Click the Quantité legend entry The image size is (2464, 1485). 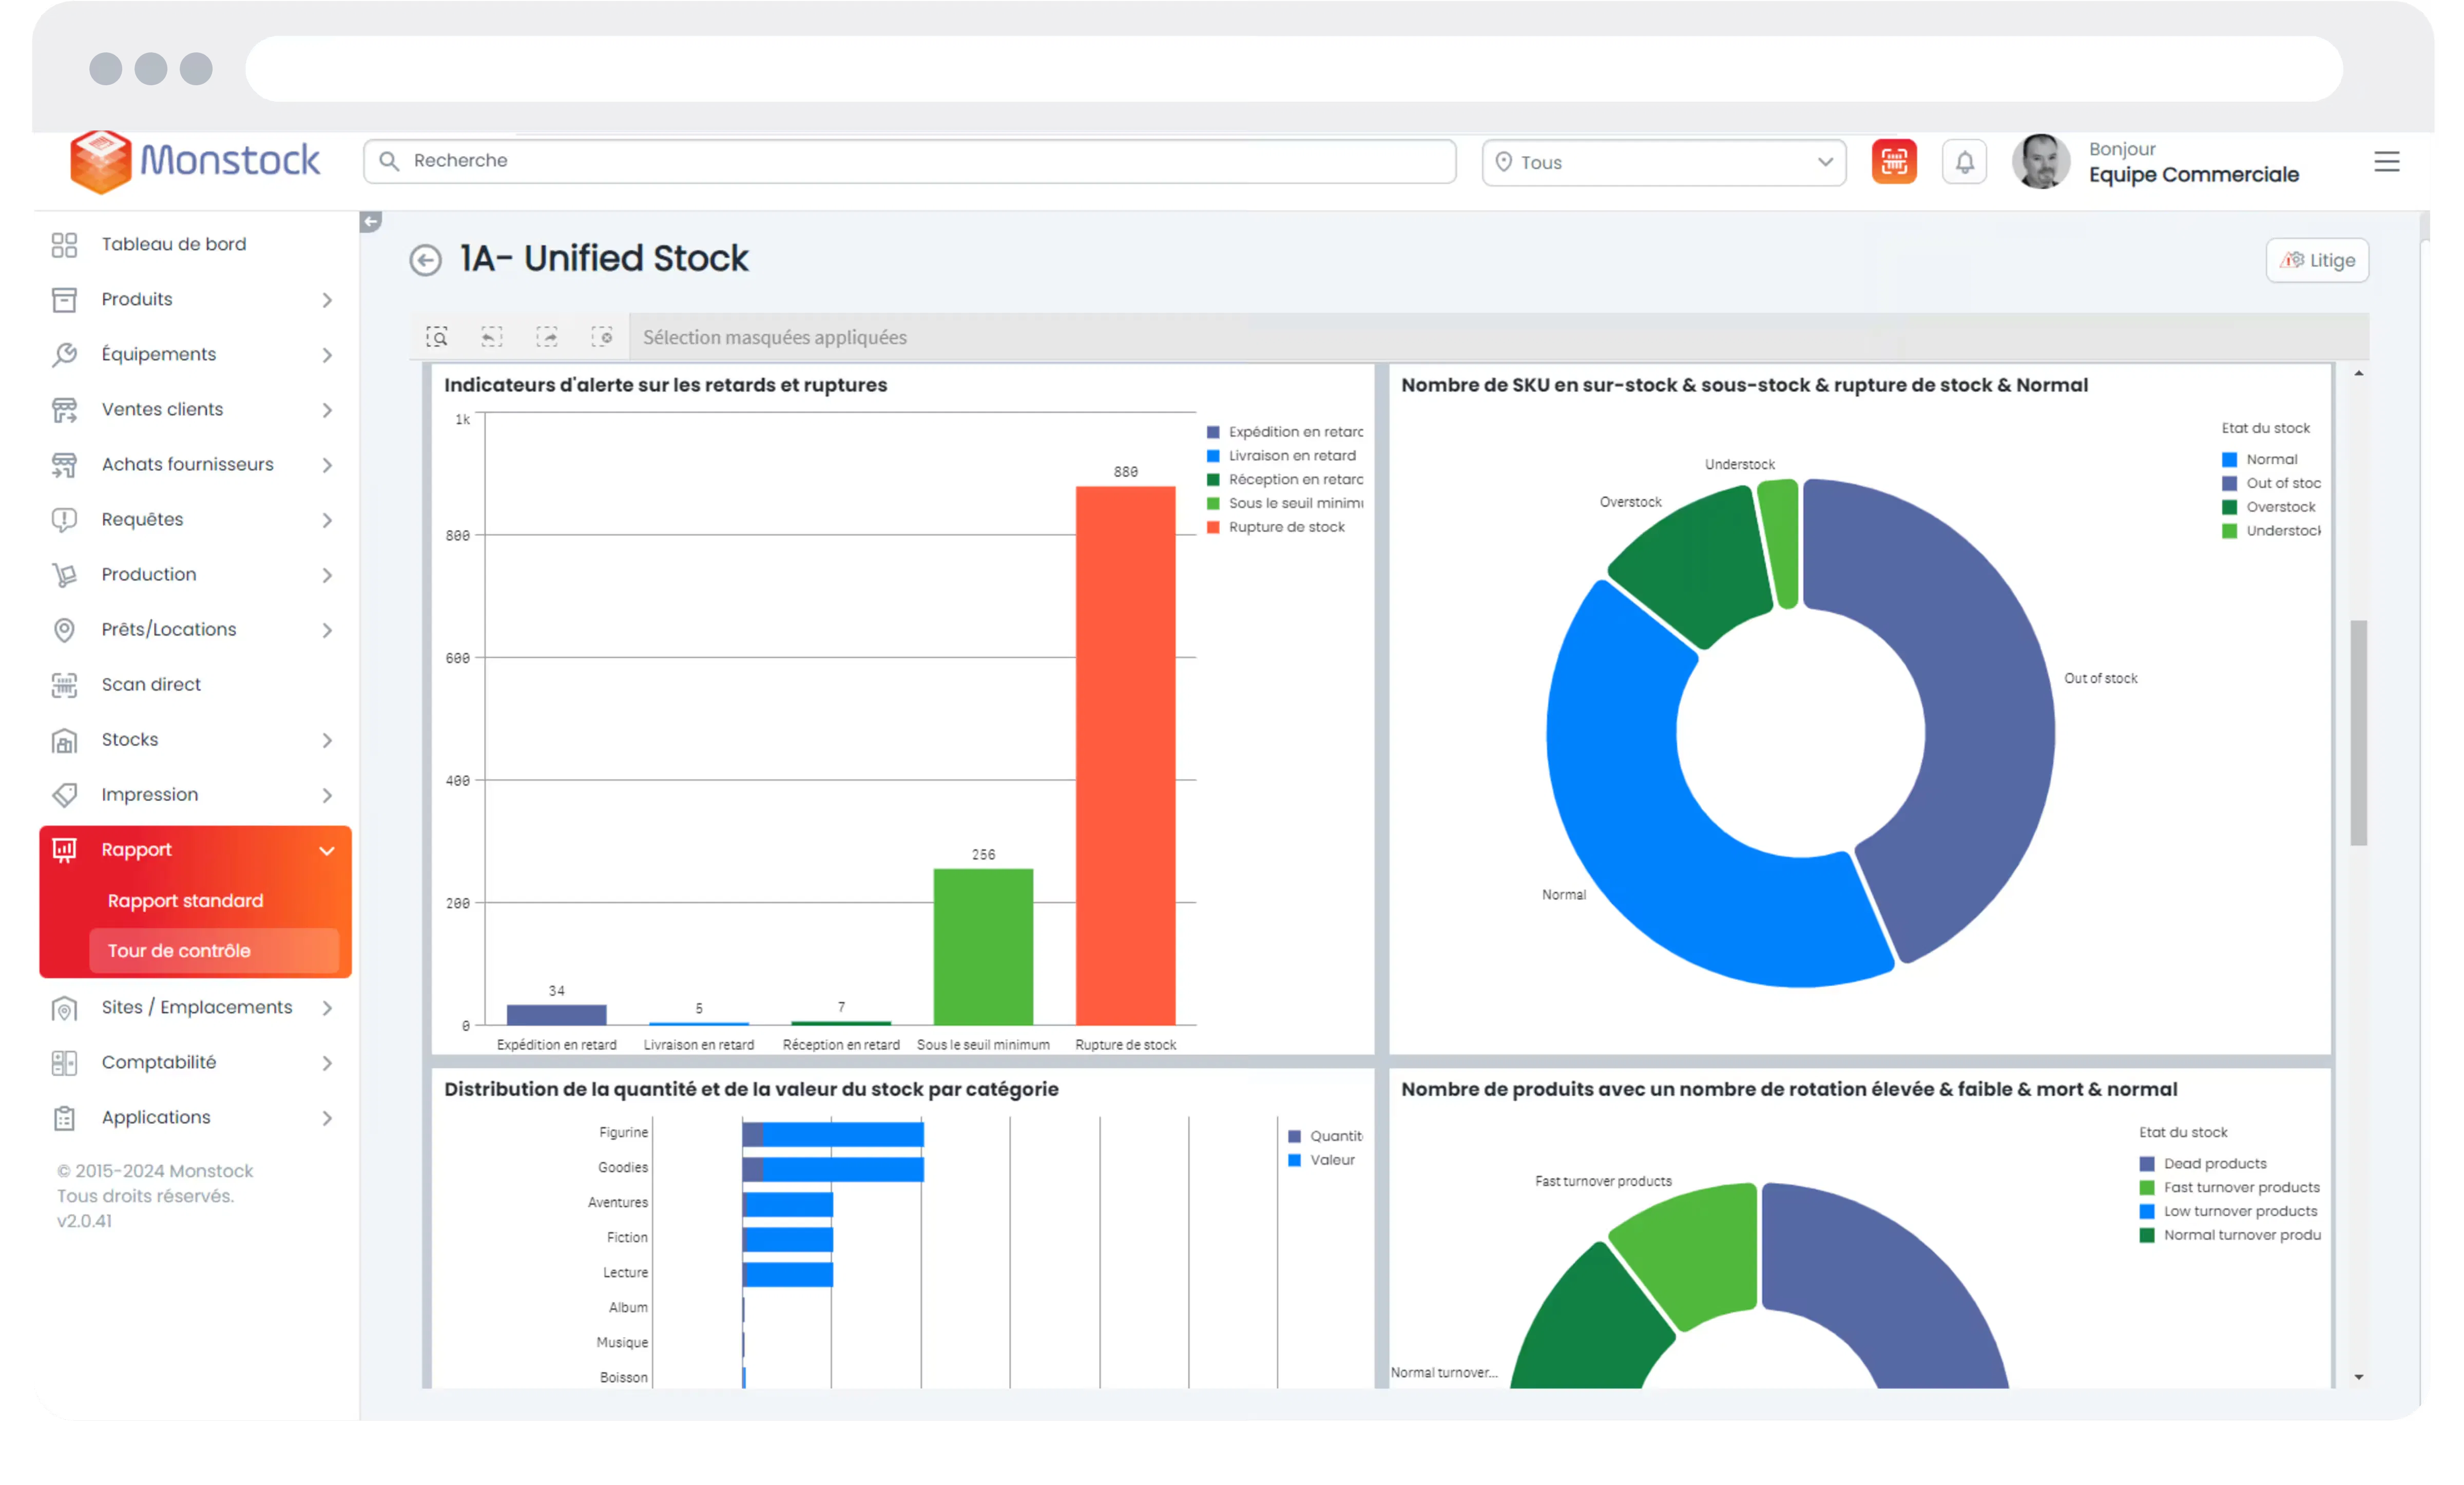[x=1325, y=1137]
